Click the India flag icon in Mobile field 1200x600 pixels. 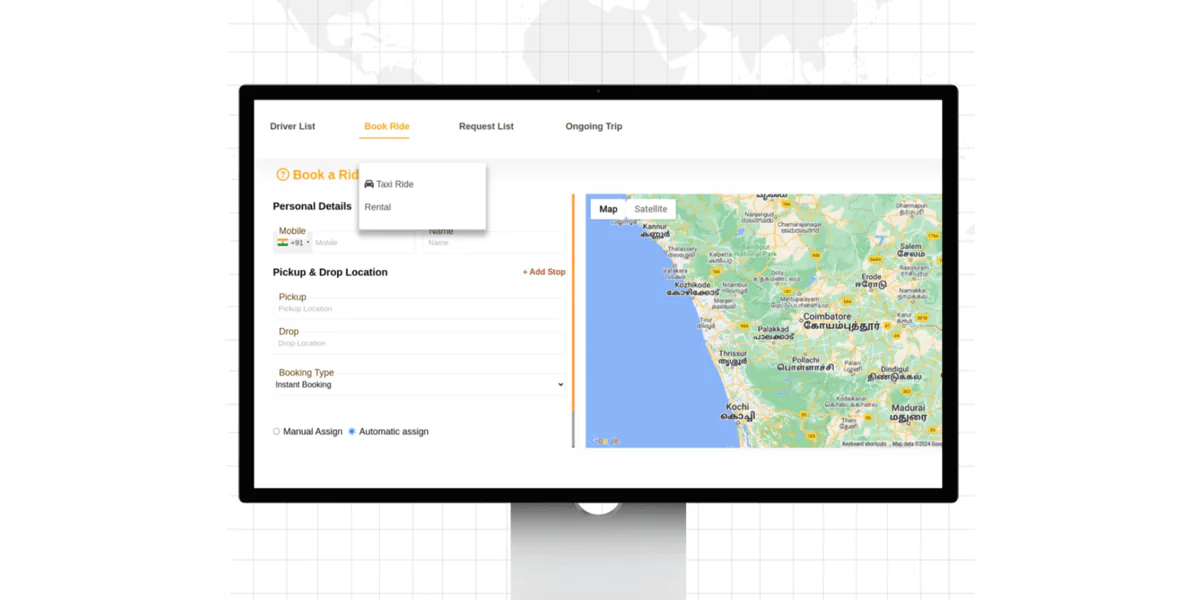(x=283, y=242)
